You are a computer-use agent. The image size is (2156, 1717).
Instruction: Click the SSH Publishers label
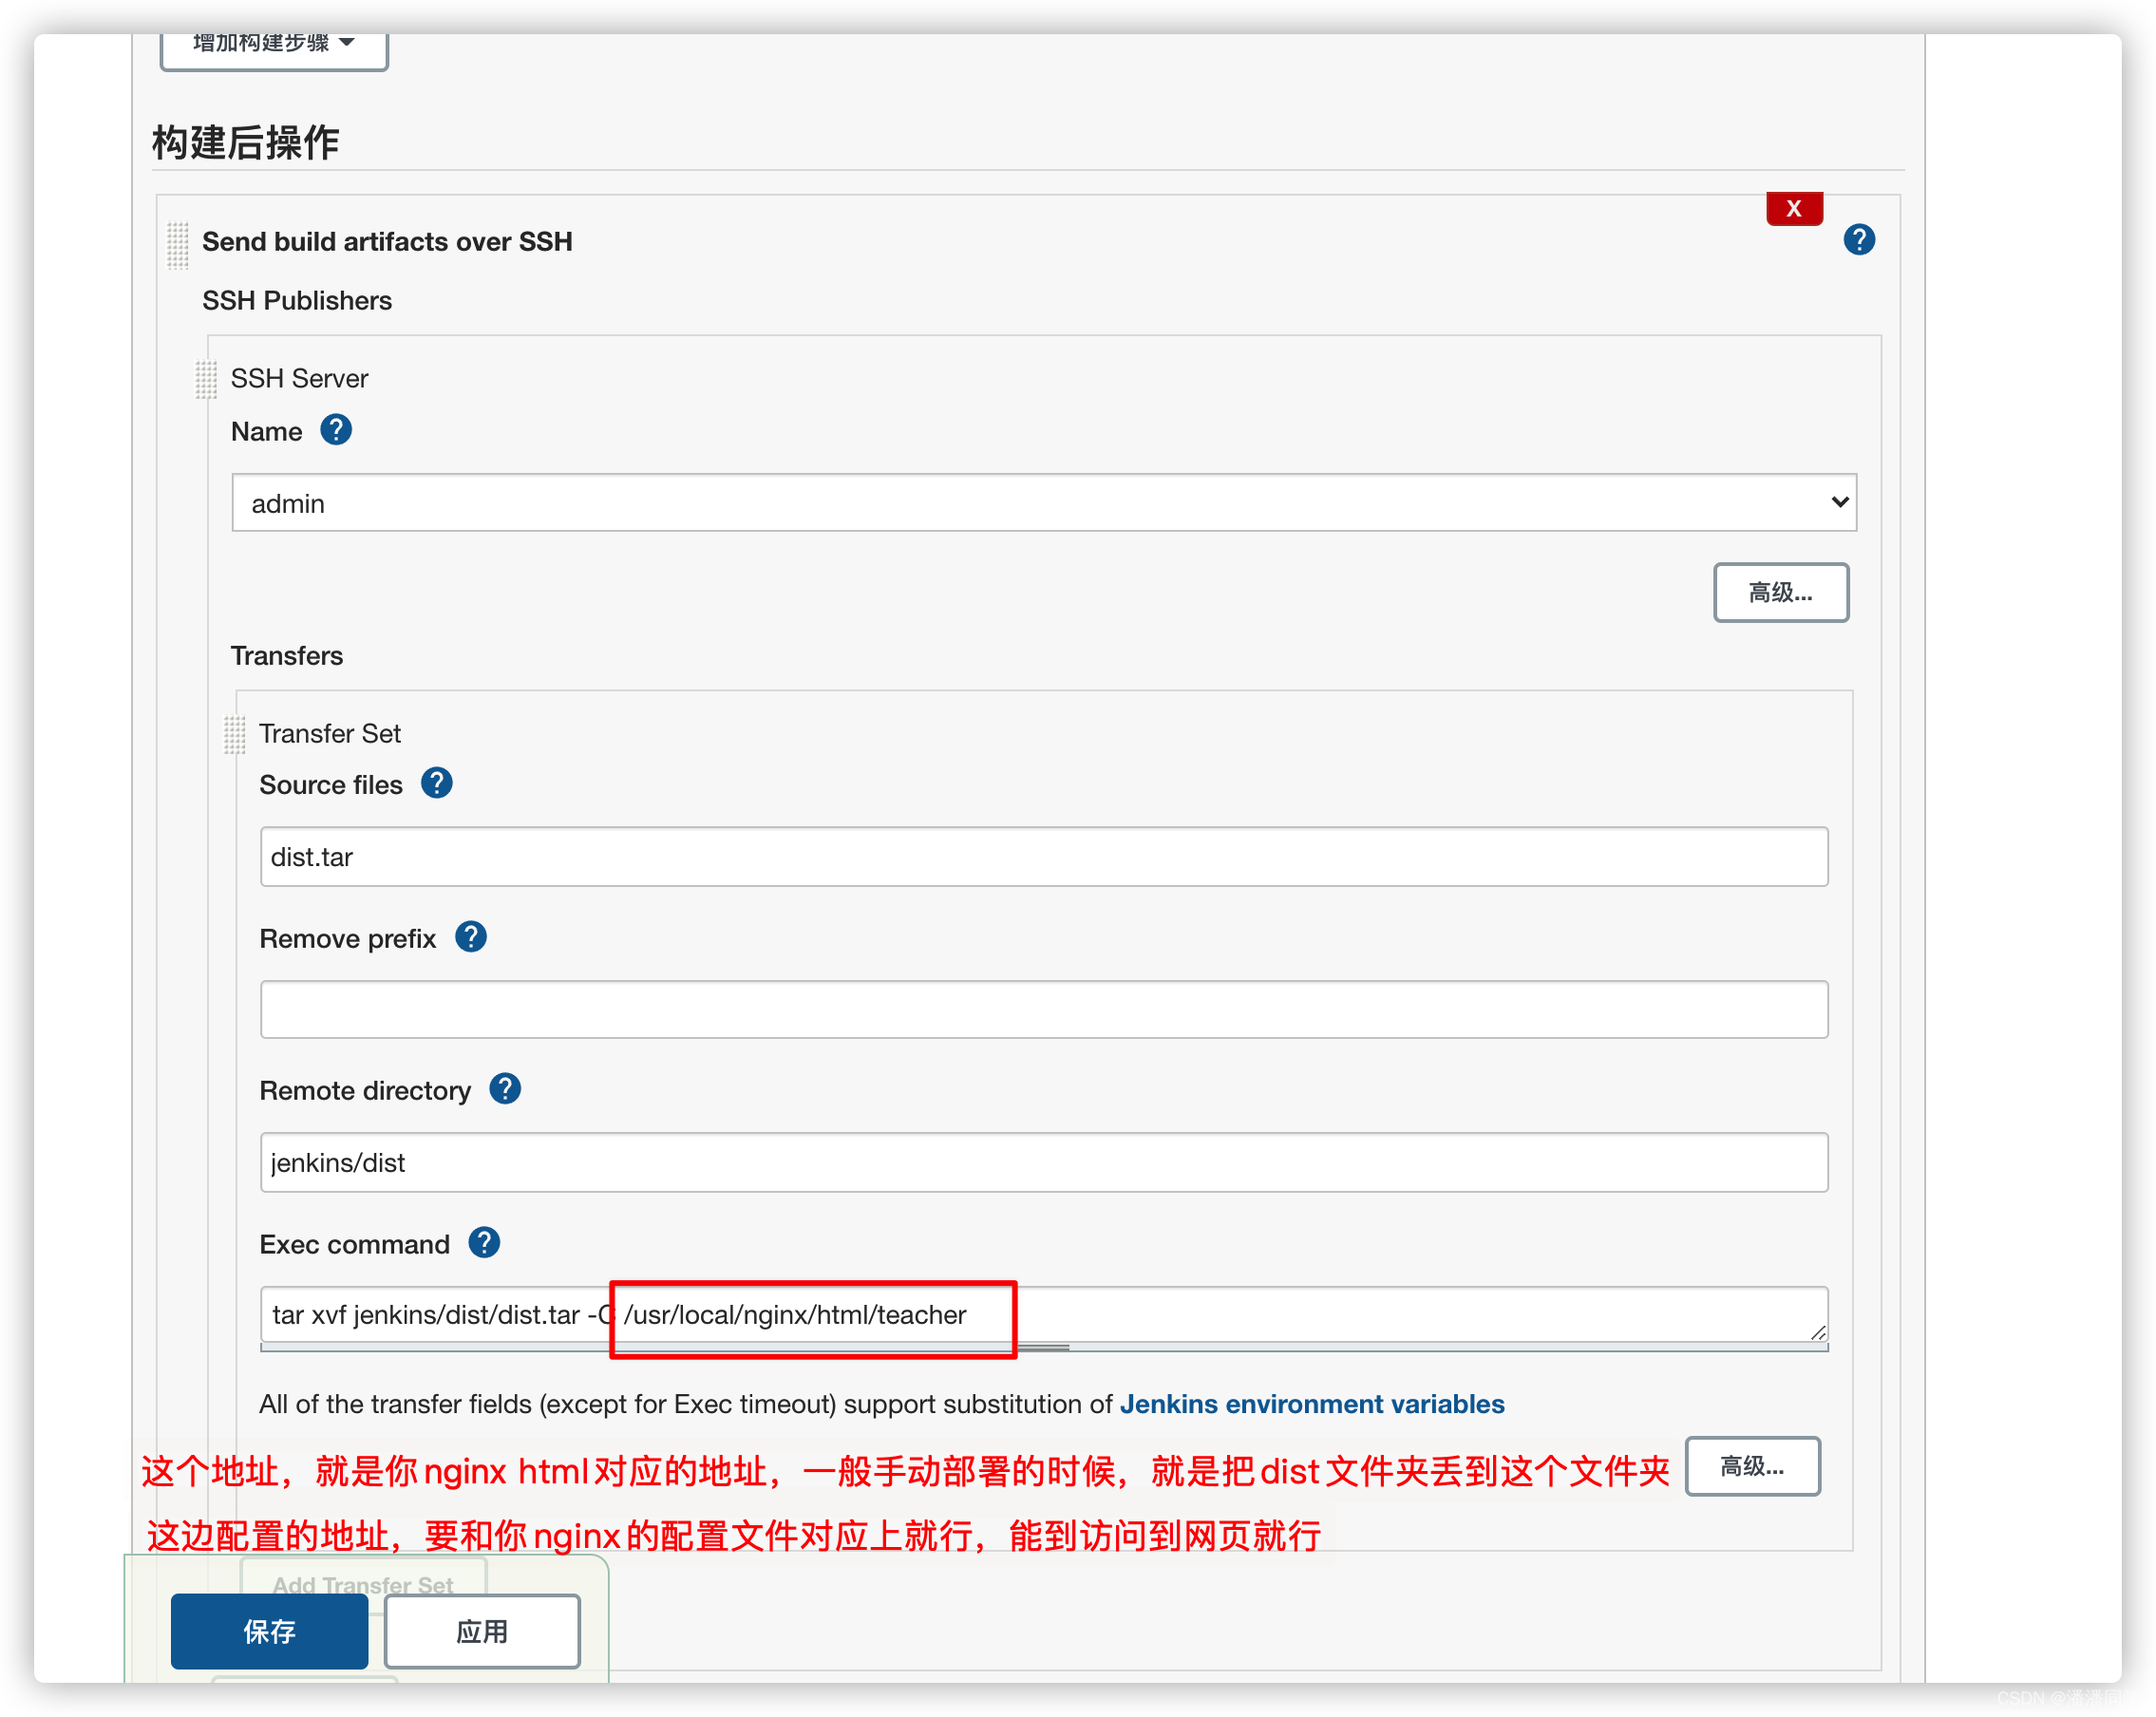pyautogui.click(x=297, y=301)
